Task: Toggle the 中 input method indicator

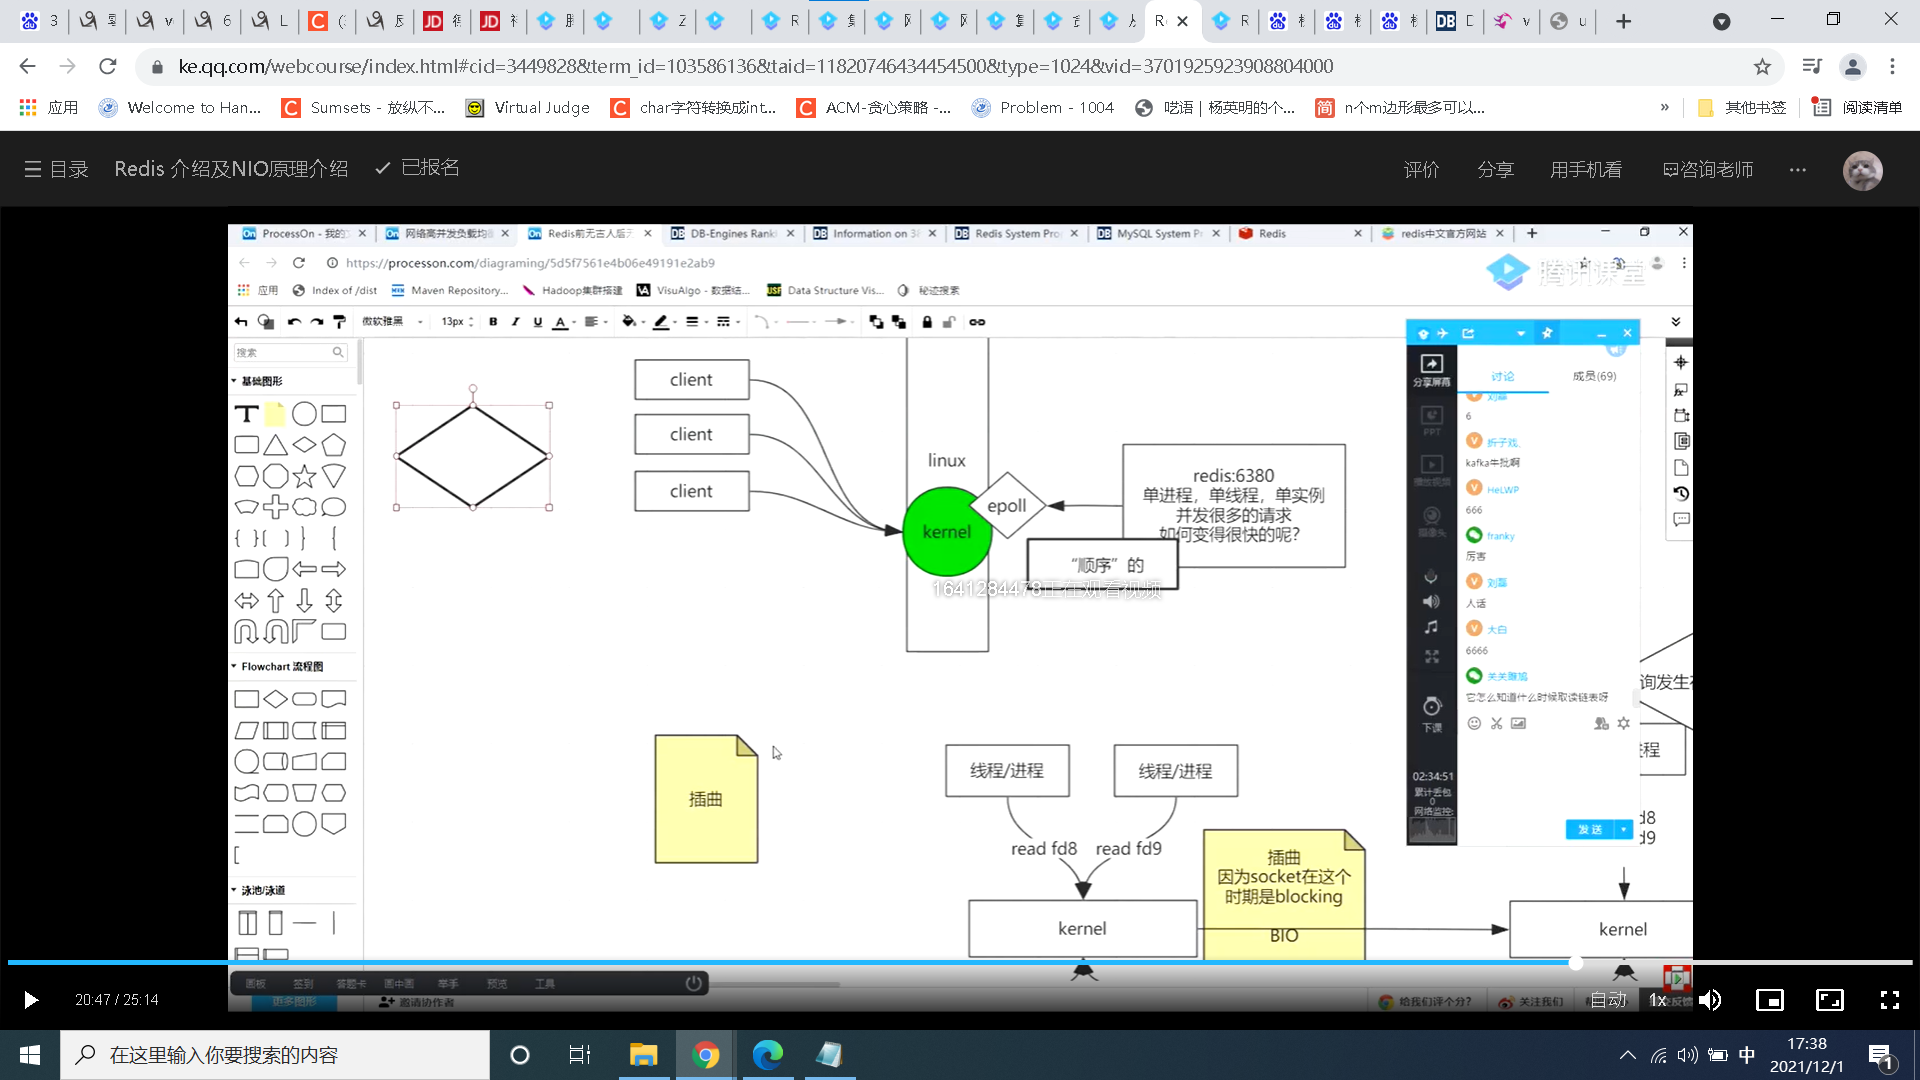Action: coord(1747,1055)
